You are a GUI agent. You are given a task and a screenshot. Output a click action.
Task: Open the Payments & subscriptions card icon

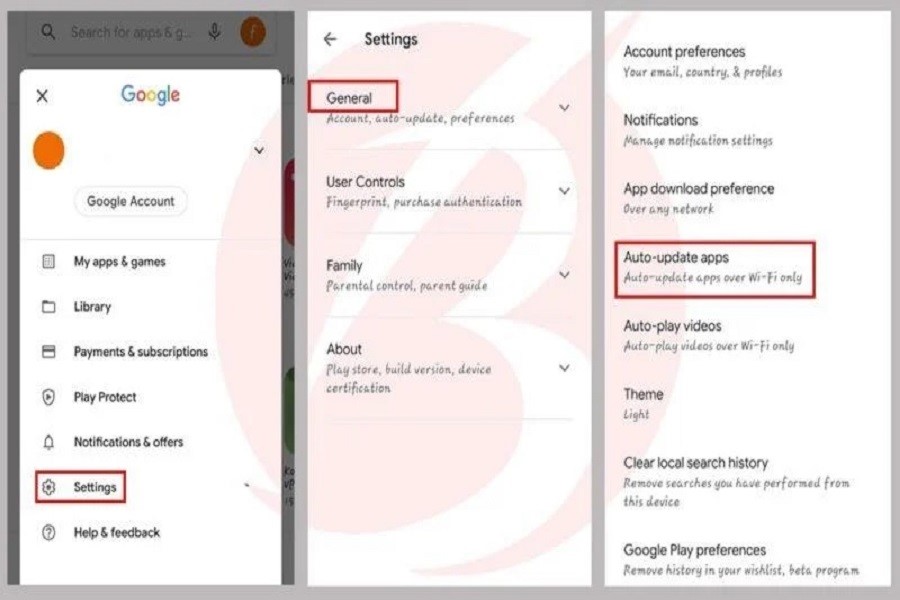(x=49, y=351)
